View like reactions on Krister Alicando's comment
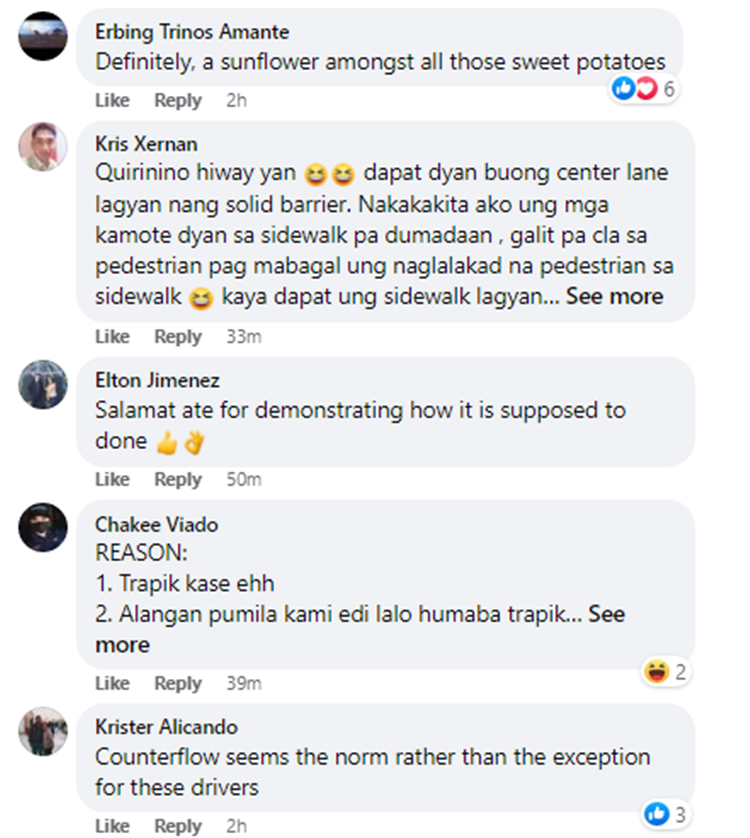The image size is (750, 838). 666,814
